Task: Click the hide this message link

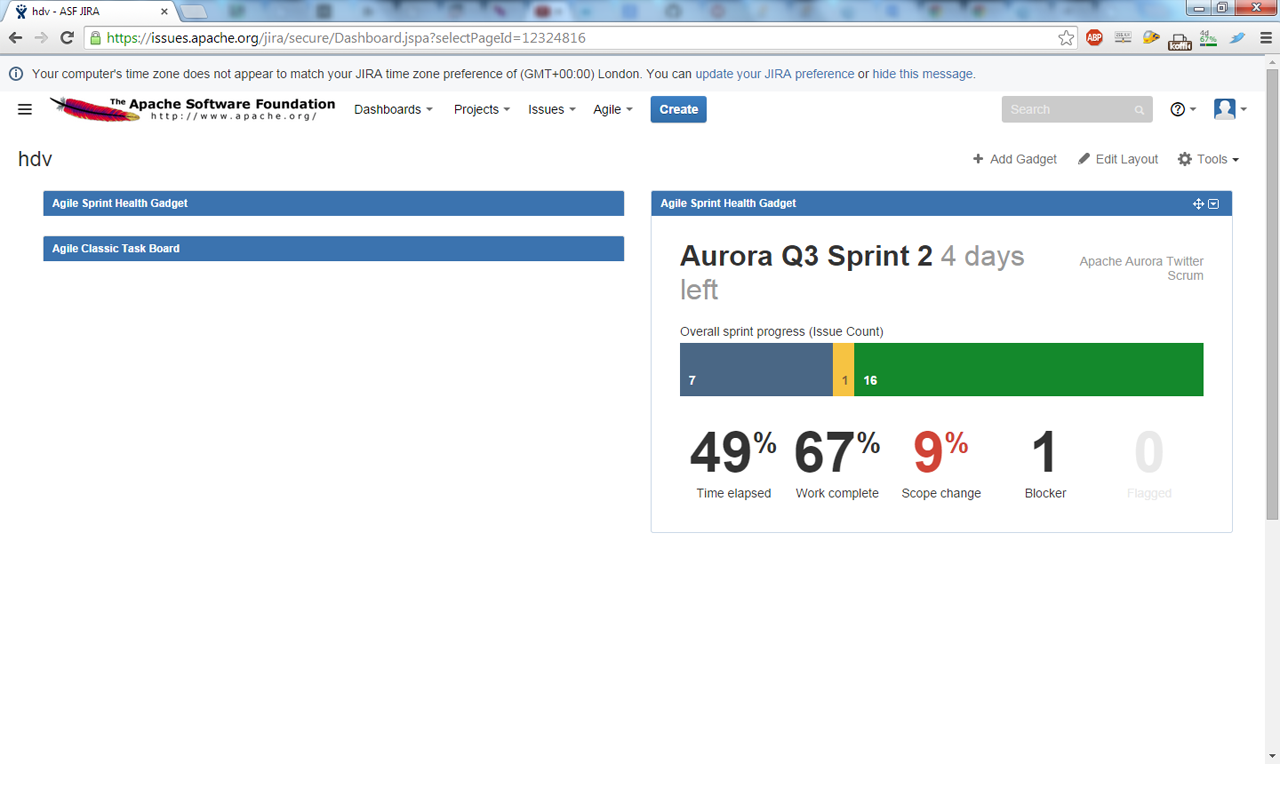Action: point(922,74)
